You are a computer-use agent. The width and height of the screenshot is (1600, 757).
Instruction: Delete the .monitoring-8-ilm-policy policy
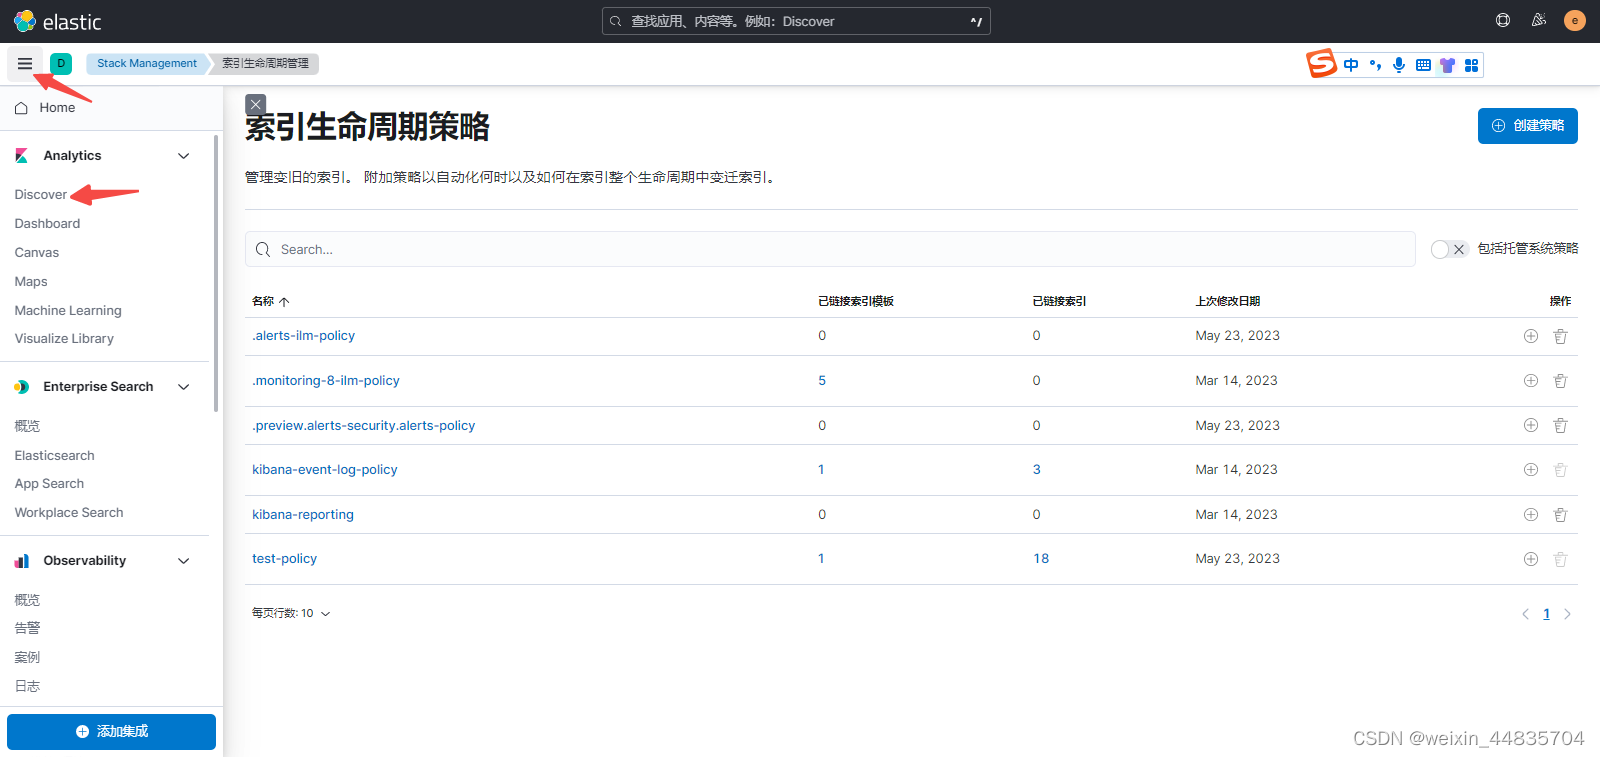(1560, 381)
